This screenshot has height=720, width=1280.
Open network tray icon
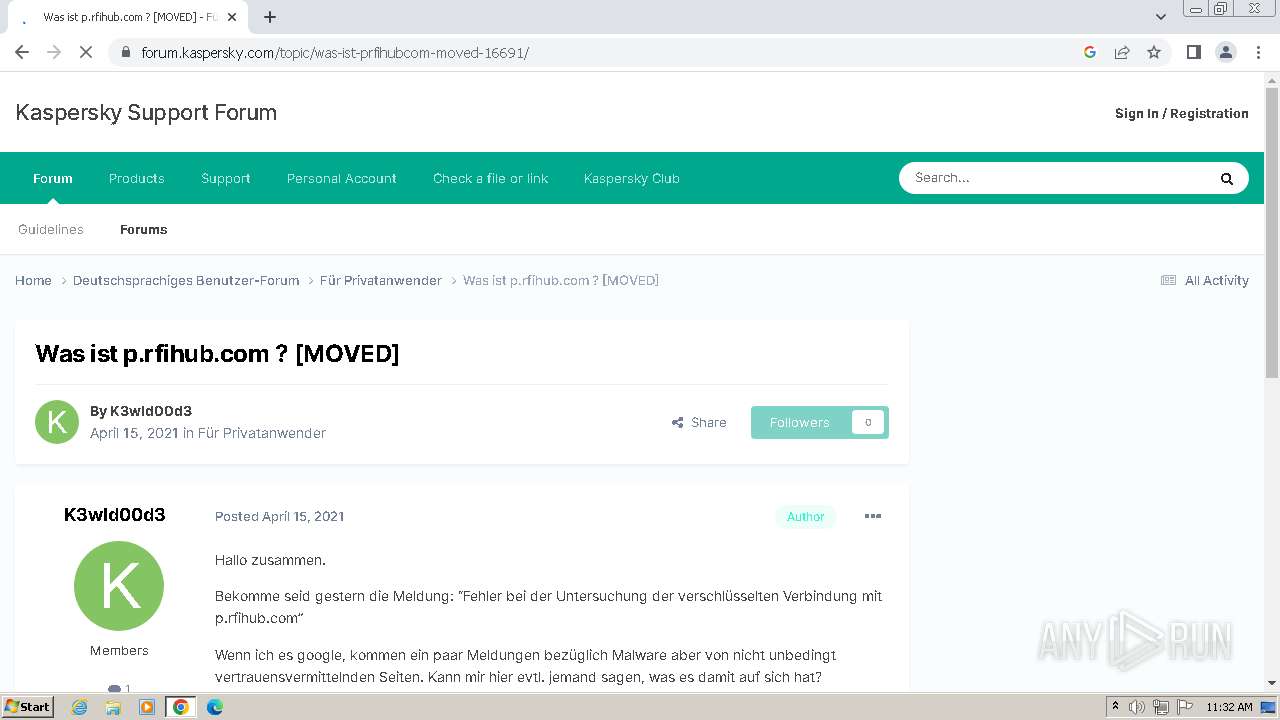click(x=1161, y=707)
